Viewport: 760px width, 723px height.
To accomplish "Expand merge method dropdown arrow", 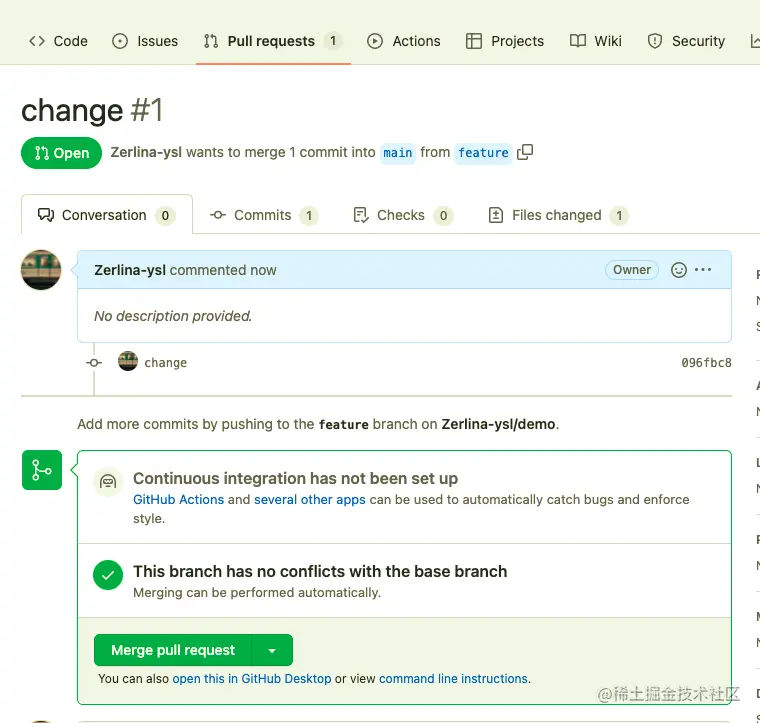I will click(272, 650).
